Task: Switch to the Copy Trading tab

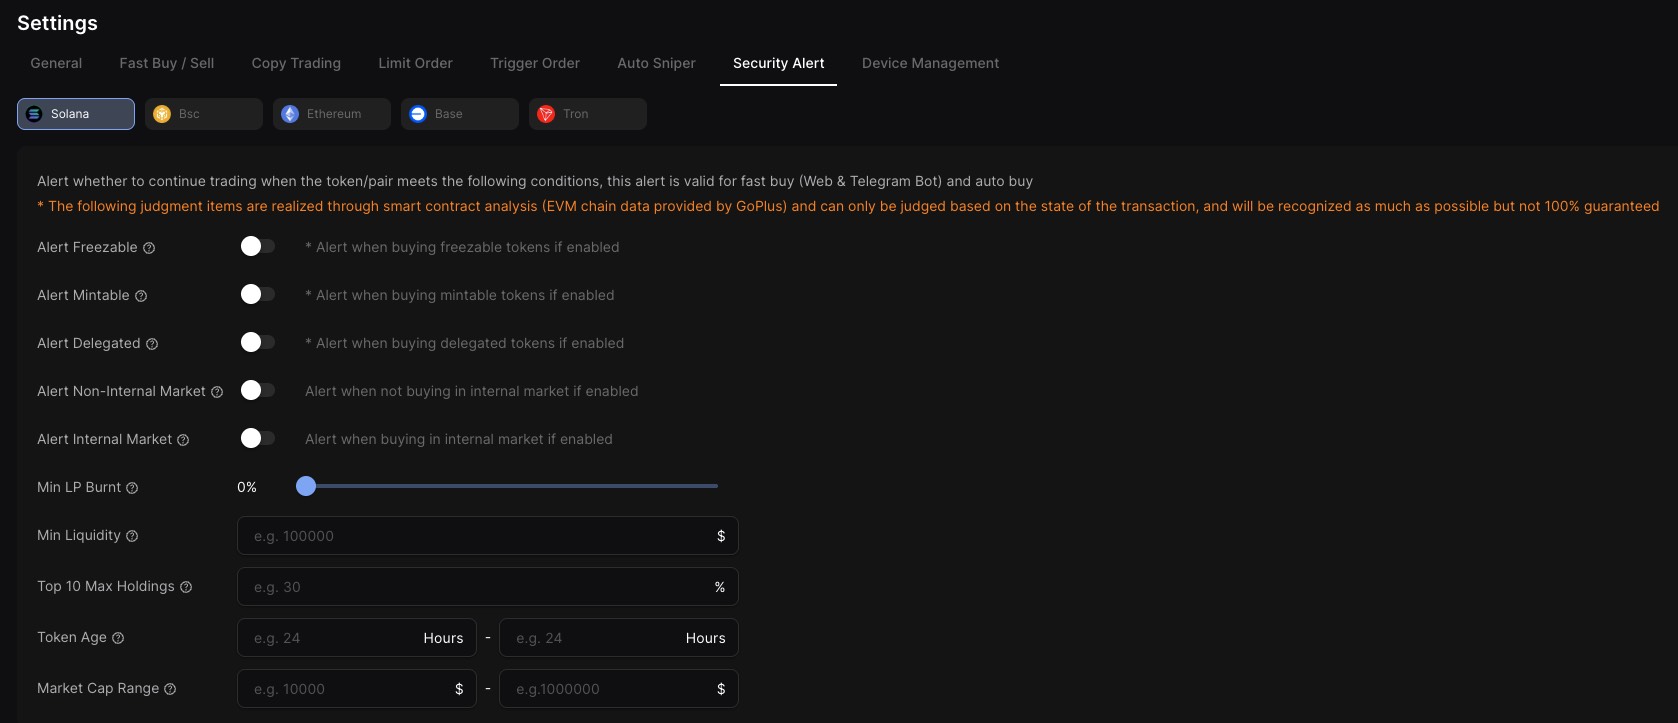Action: pyautogui.click(x=296, y=63)
